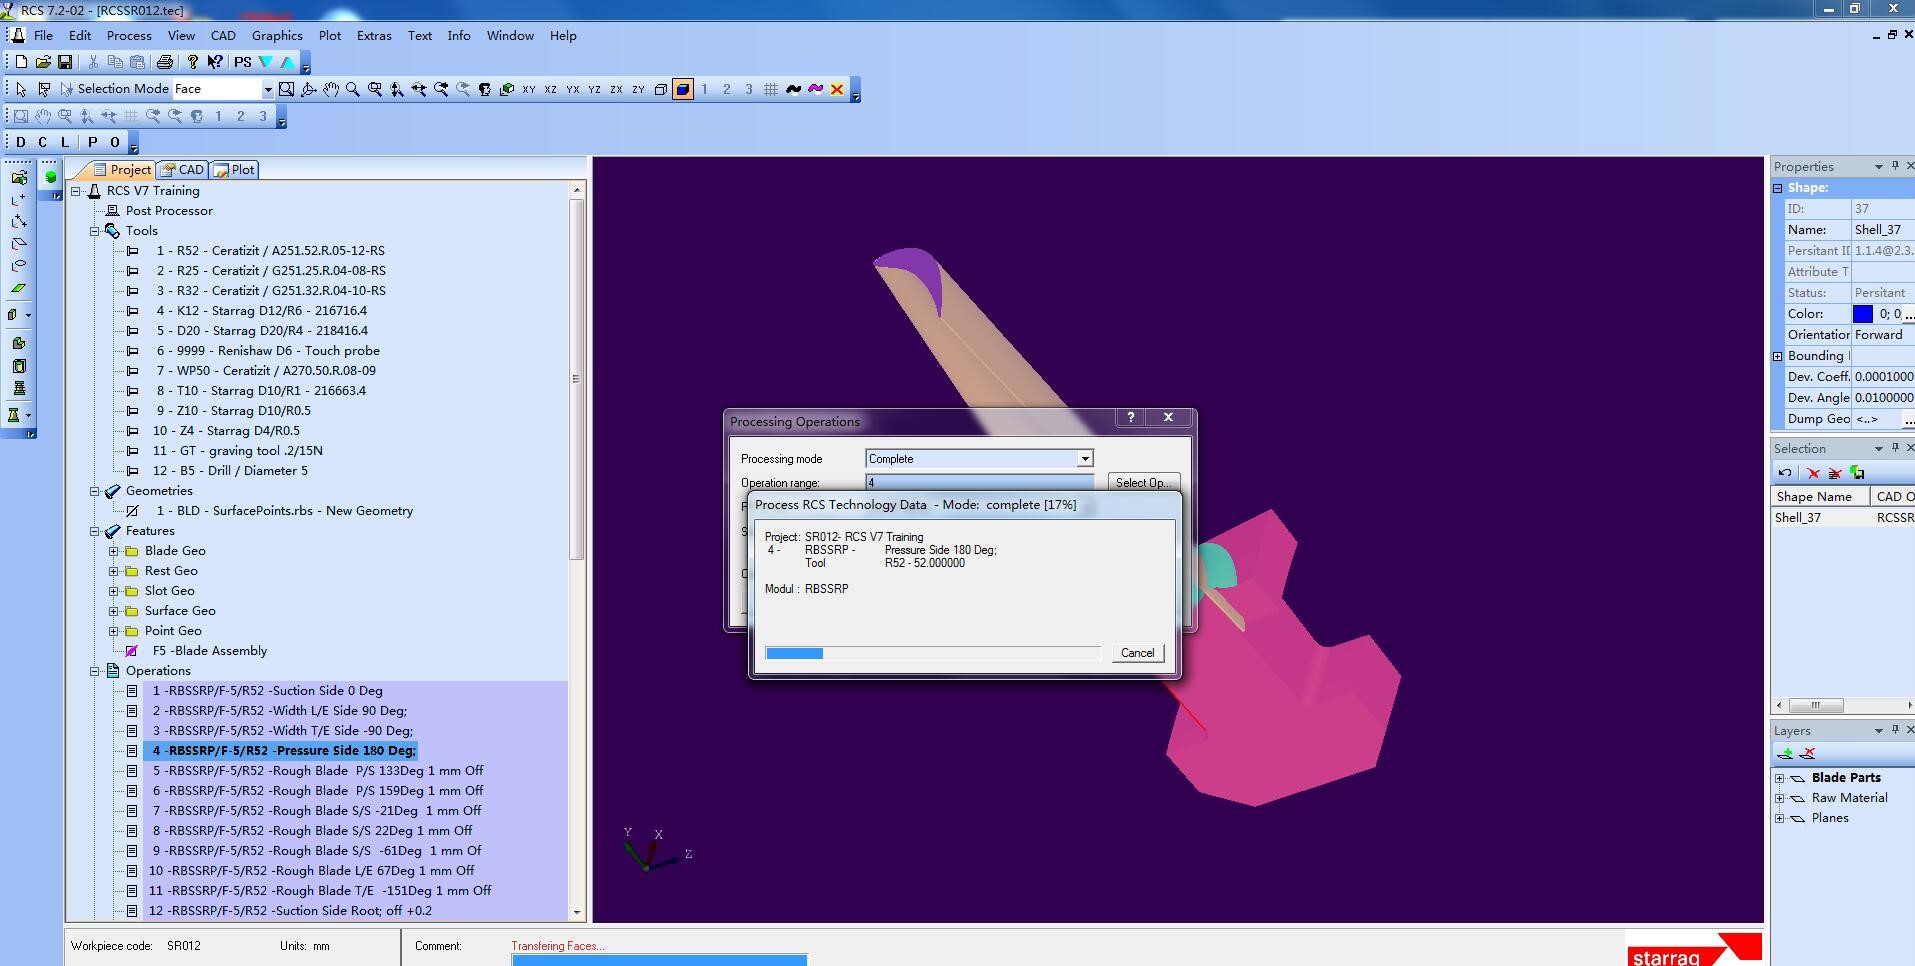Image resolution: width=1915 pixels, height=966 pixels.
Task: Expand the Point Geo folder
Action: tap(114, 631)
